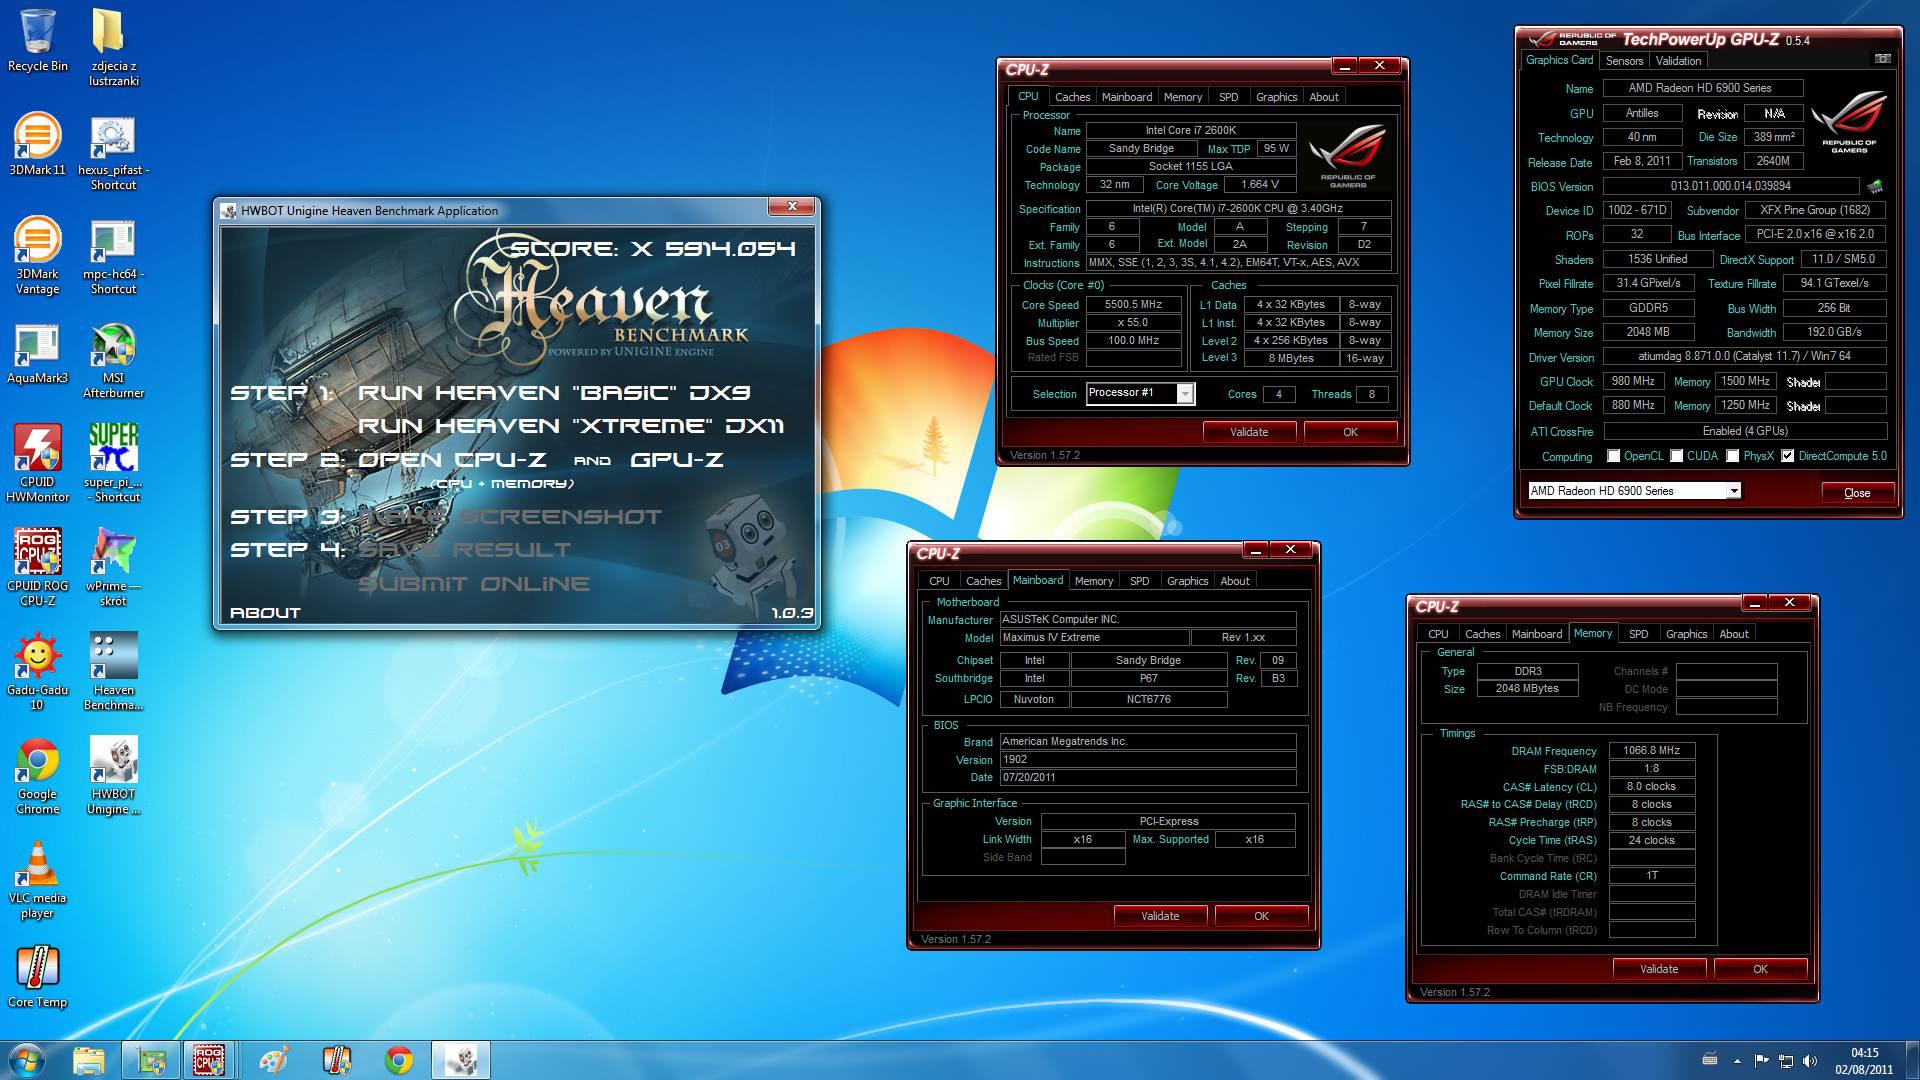Open wPrime shortcut icon

point(113,567)
